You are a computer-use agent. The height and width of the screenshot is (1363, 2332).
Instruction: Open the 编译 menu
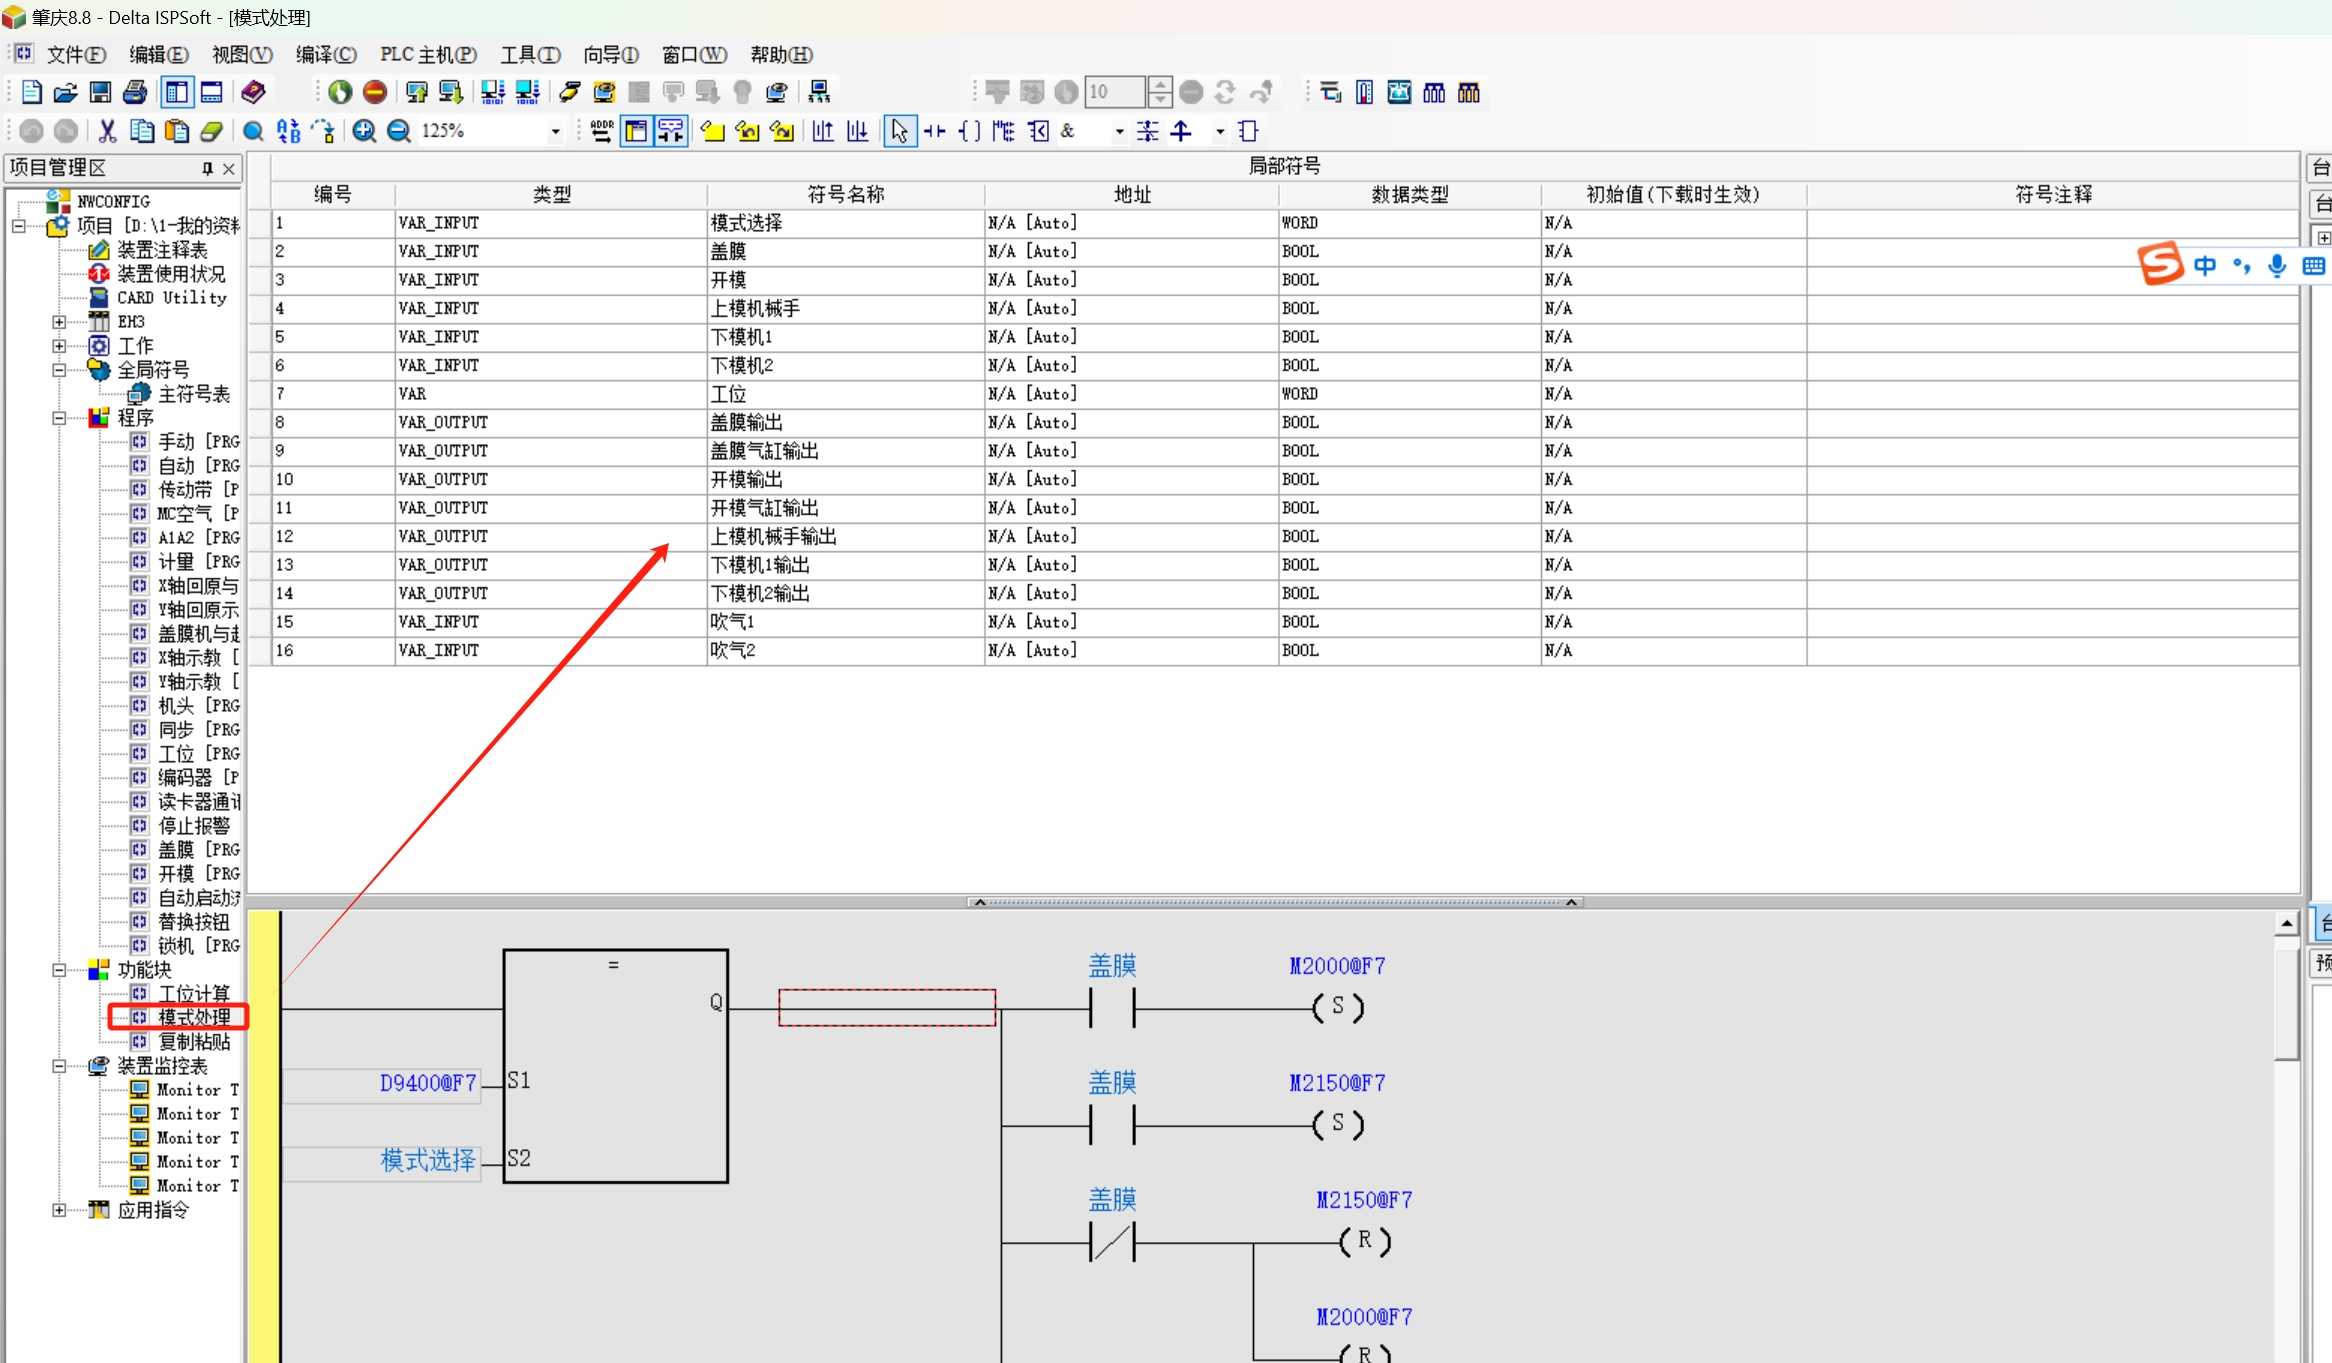tap(325, 55)
